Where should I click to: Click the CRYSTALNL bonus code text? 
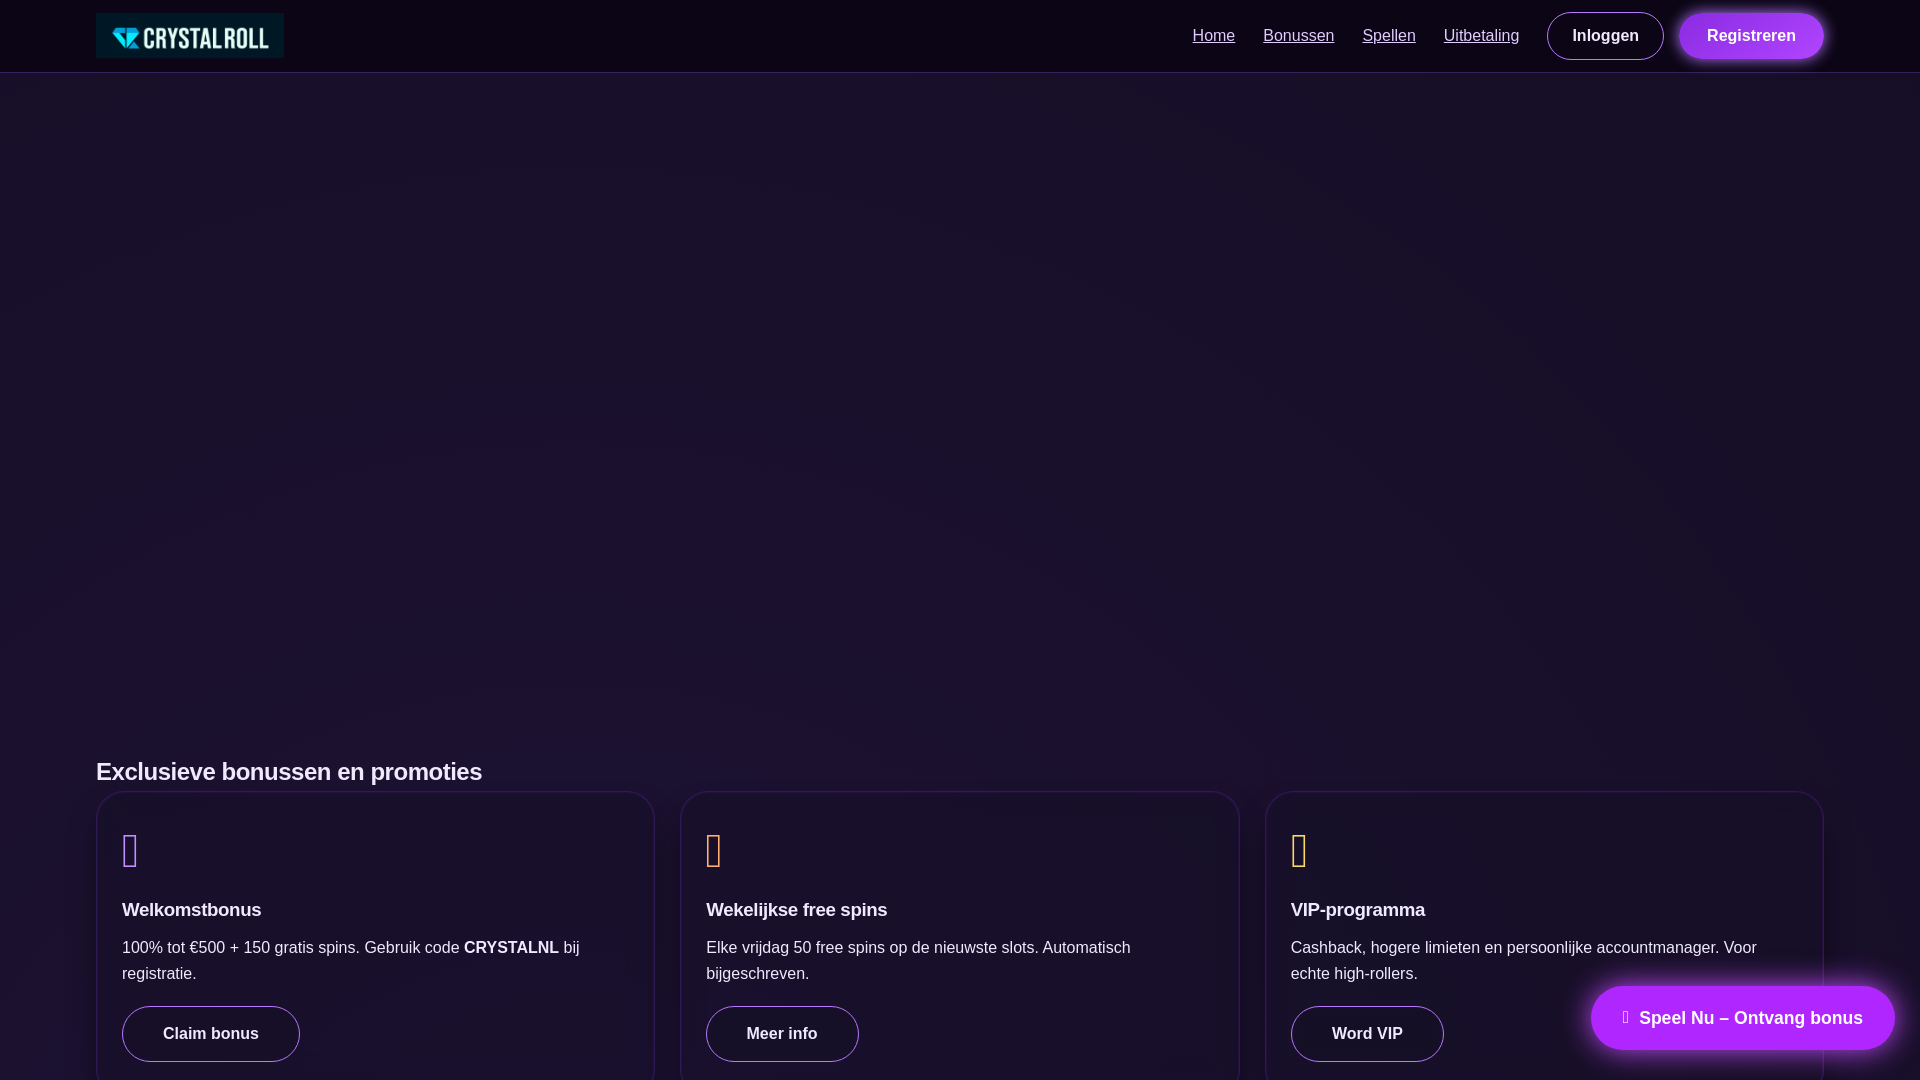click(511, 948)
